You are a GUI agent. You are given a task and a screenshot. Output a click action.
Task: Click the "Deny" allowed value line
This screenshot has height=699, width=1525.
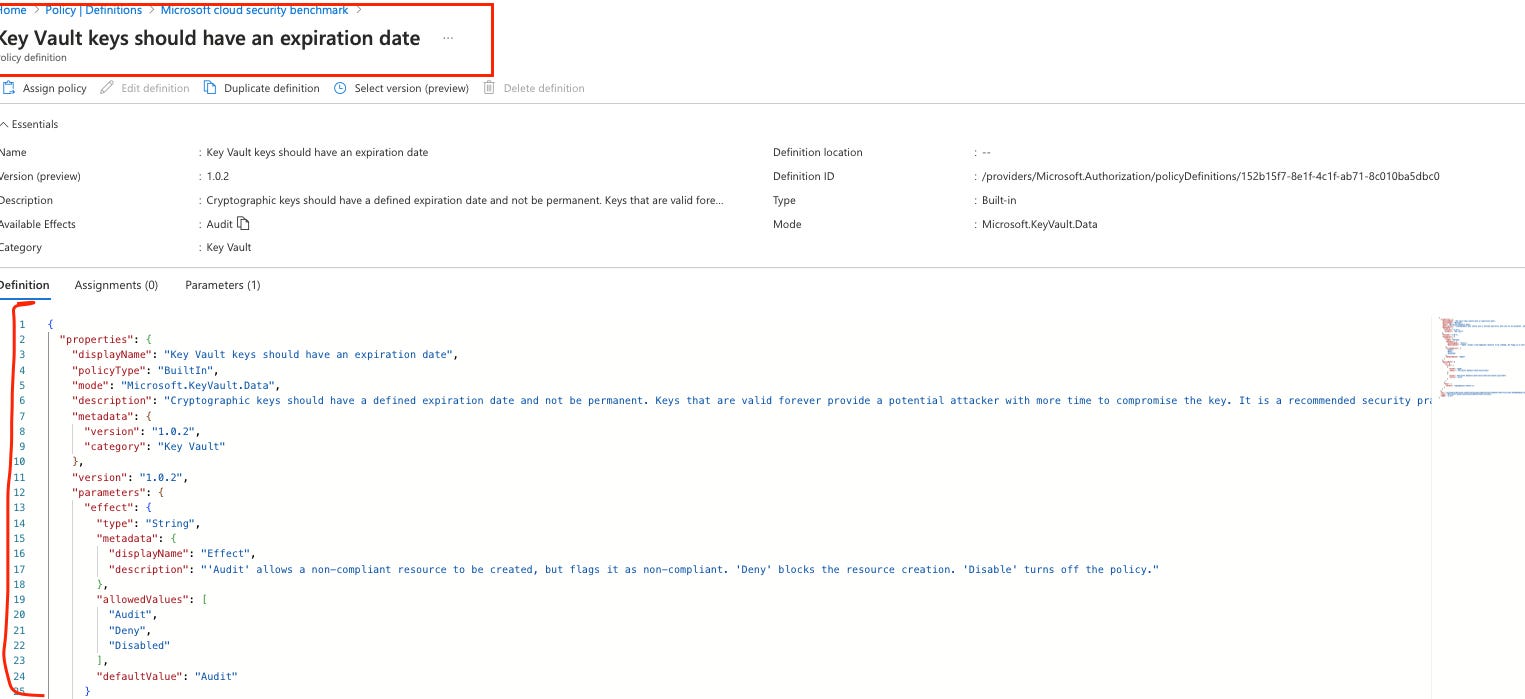point(130,631)
